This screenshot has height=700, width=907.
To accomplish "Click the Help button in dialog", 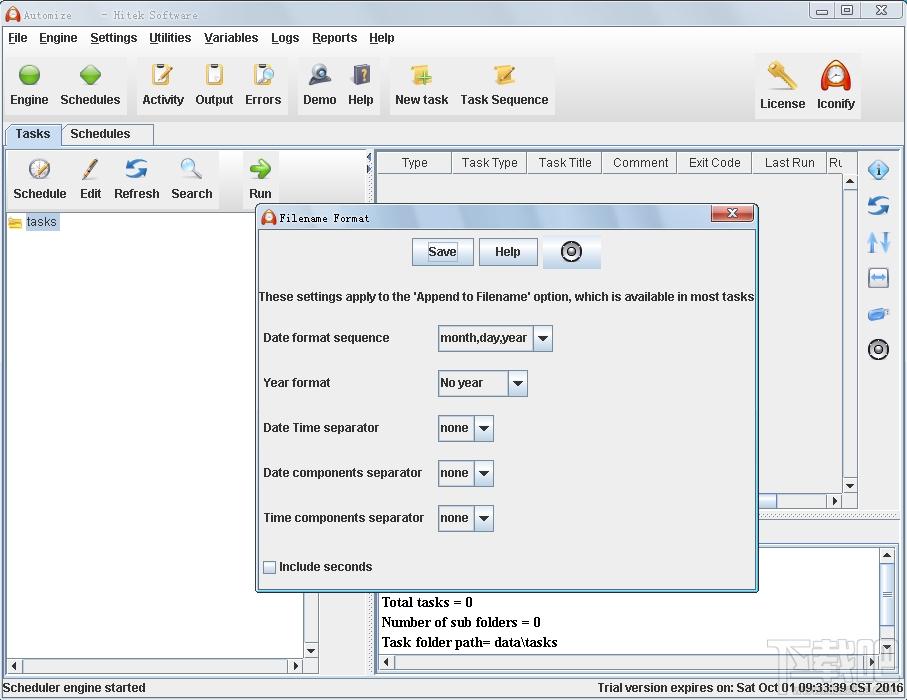I will [508, 252].
